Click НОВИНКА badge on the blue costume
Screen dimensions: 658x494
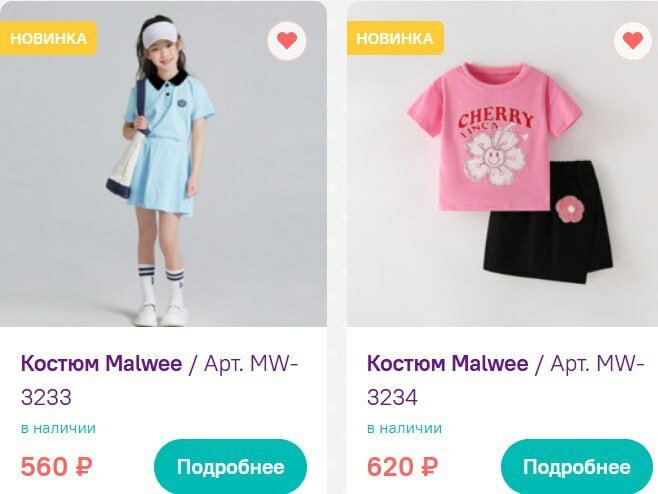coord(49,38)
